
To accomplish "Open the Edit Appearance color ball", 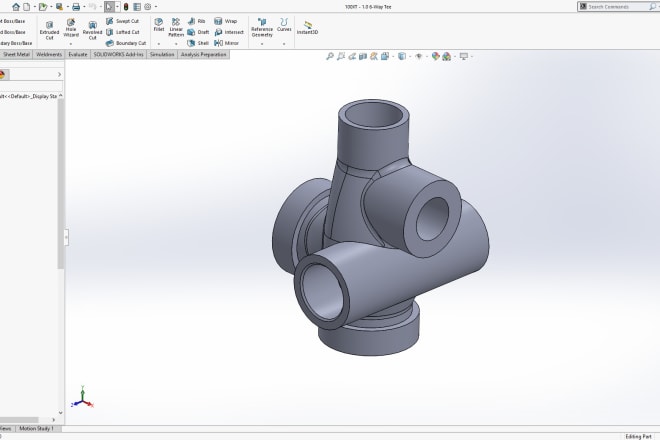I will click(436, 56).
